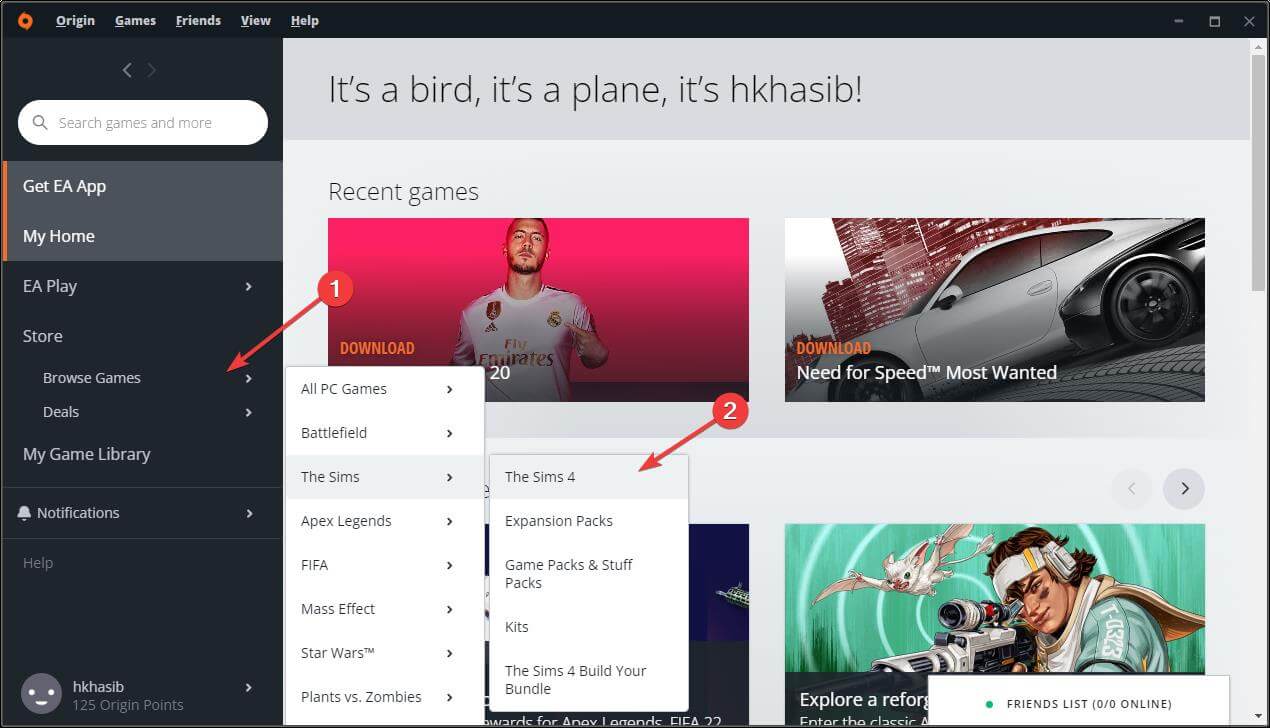Open the Games menu
Screen dimensions: 1270x728
pos(135,20)
